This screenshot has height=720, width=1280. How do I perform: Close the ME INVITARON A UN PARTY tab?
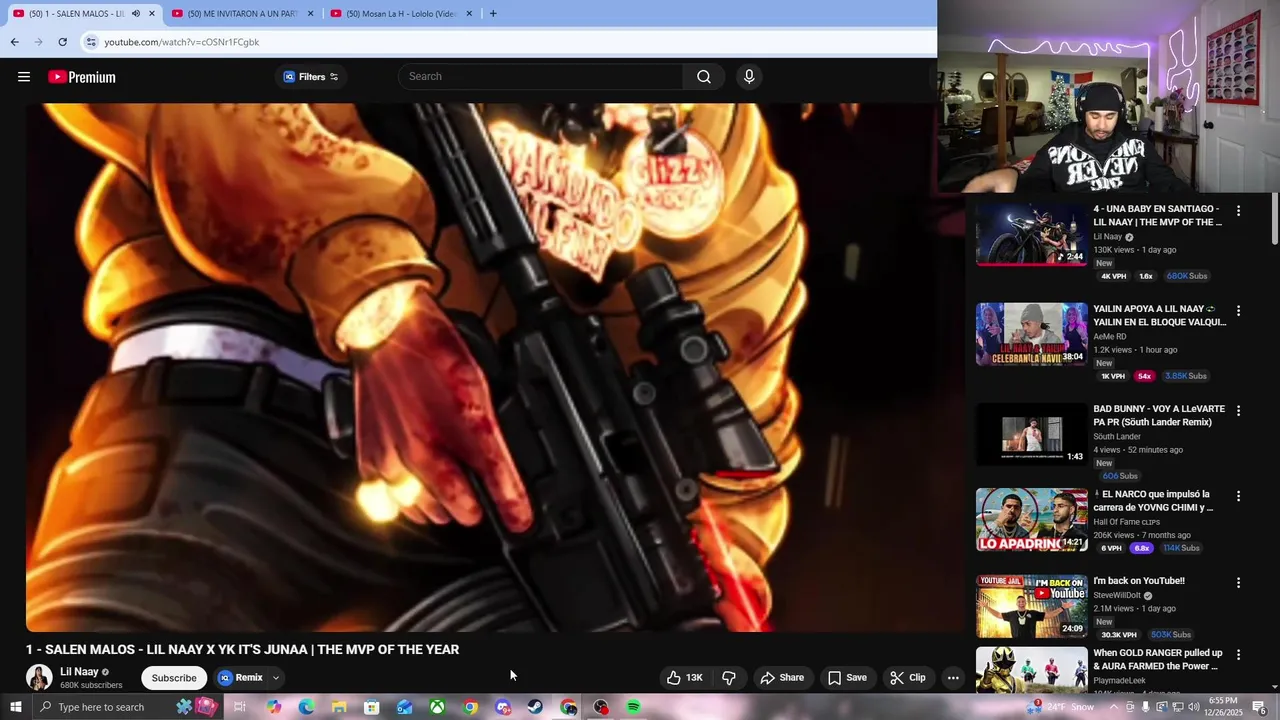(x=310, y=14)
